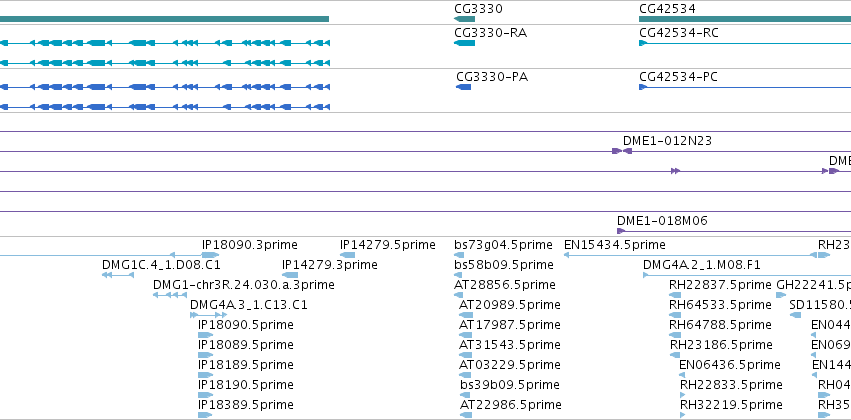The image size is (851, 420).
Task: Select the RH64788.5prime EST
Action: pyautogui.click(x=675, y=335)
